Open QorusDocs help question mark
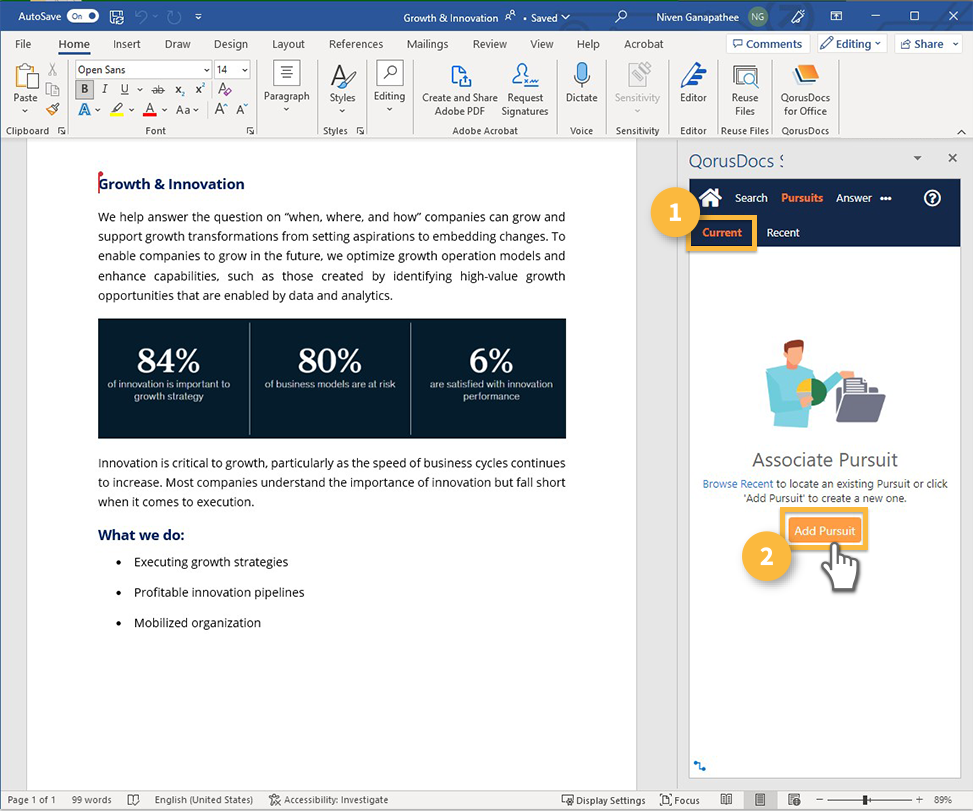Screen dimensions: 973x811 [932, 198]
